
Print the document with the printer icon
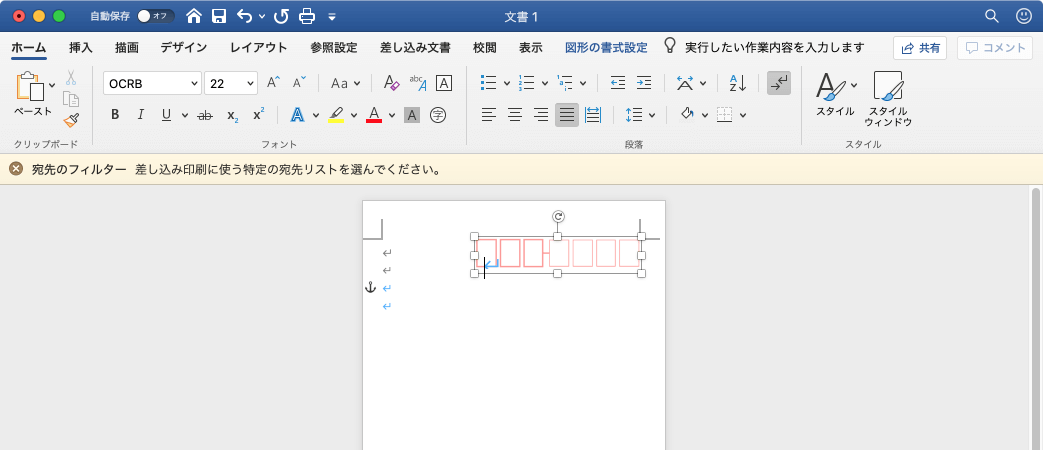(306, 16)
